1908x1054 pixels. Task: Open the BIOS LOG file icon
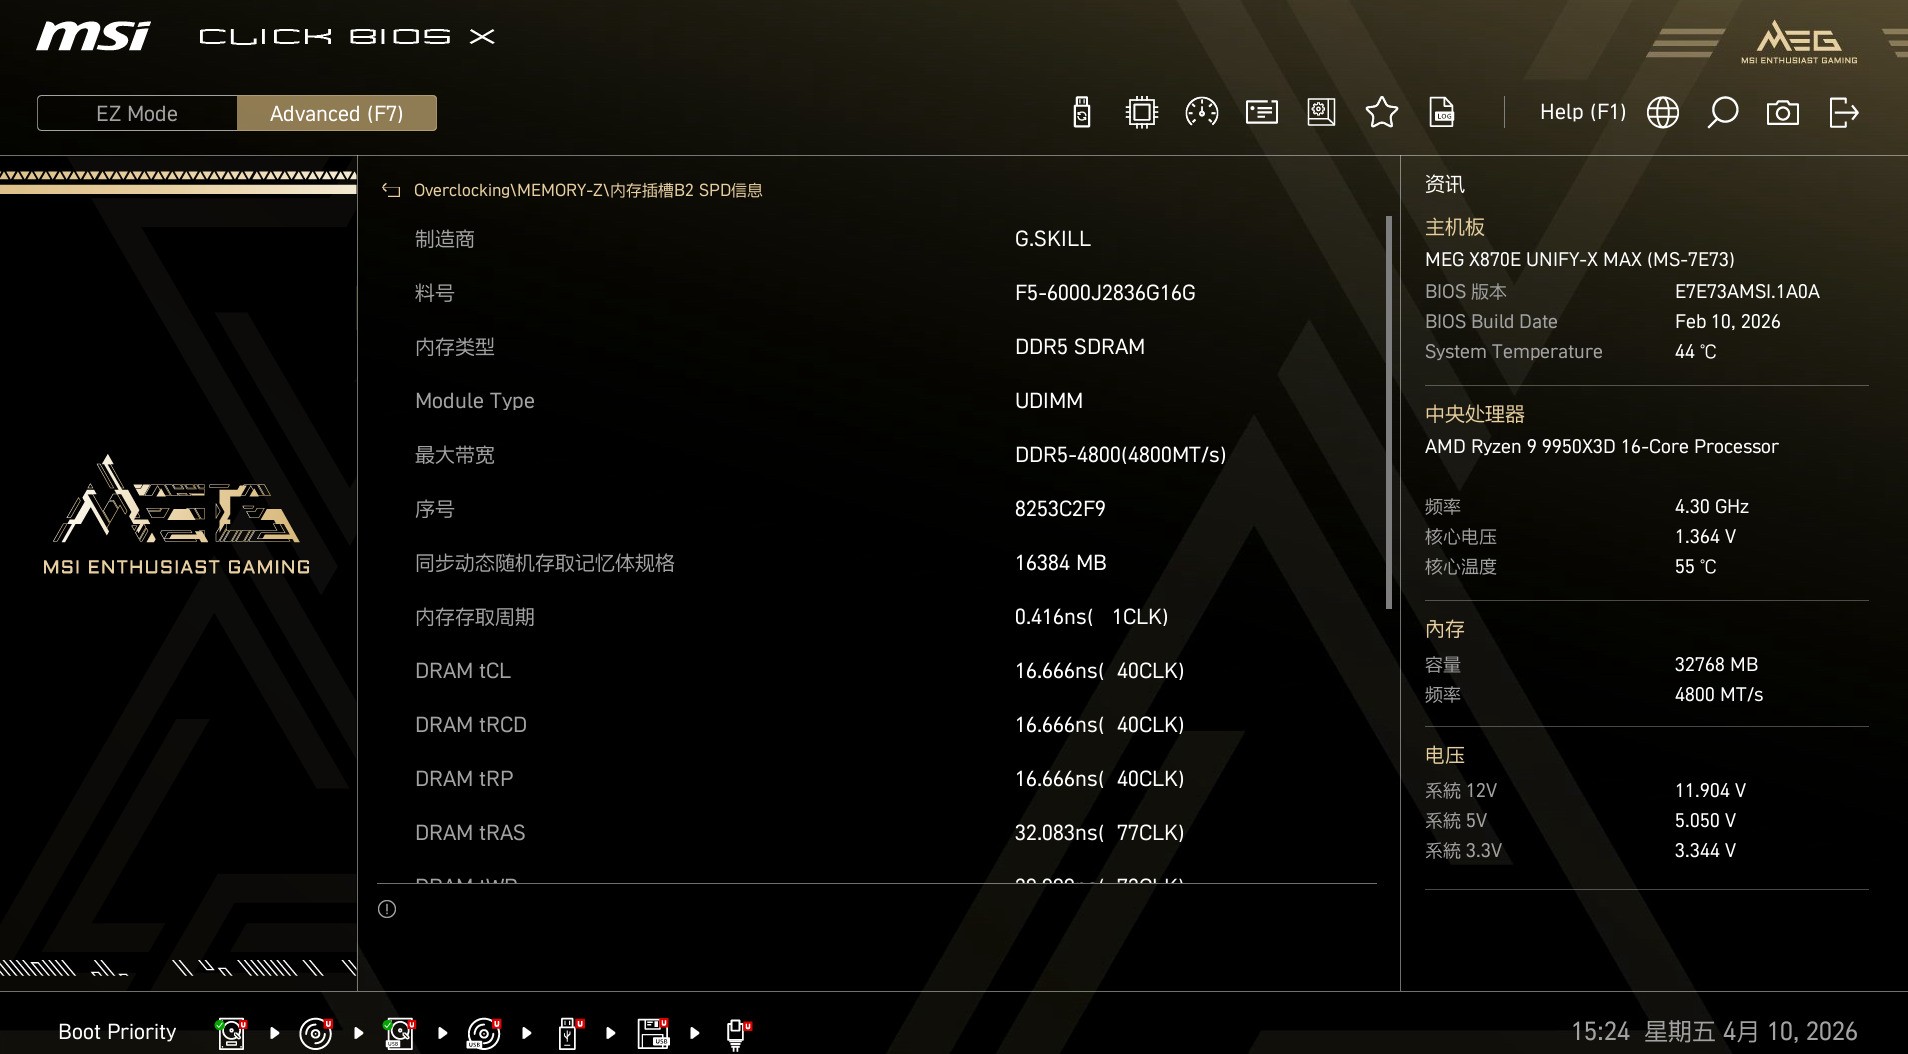[1441, 112]
